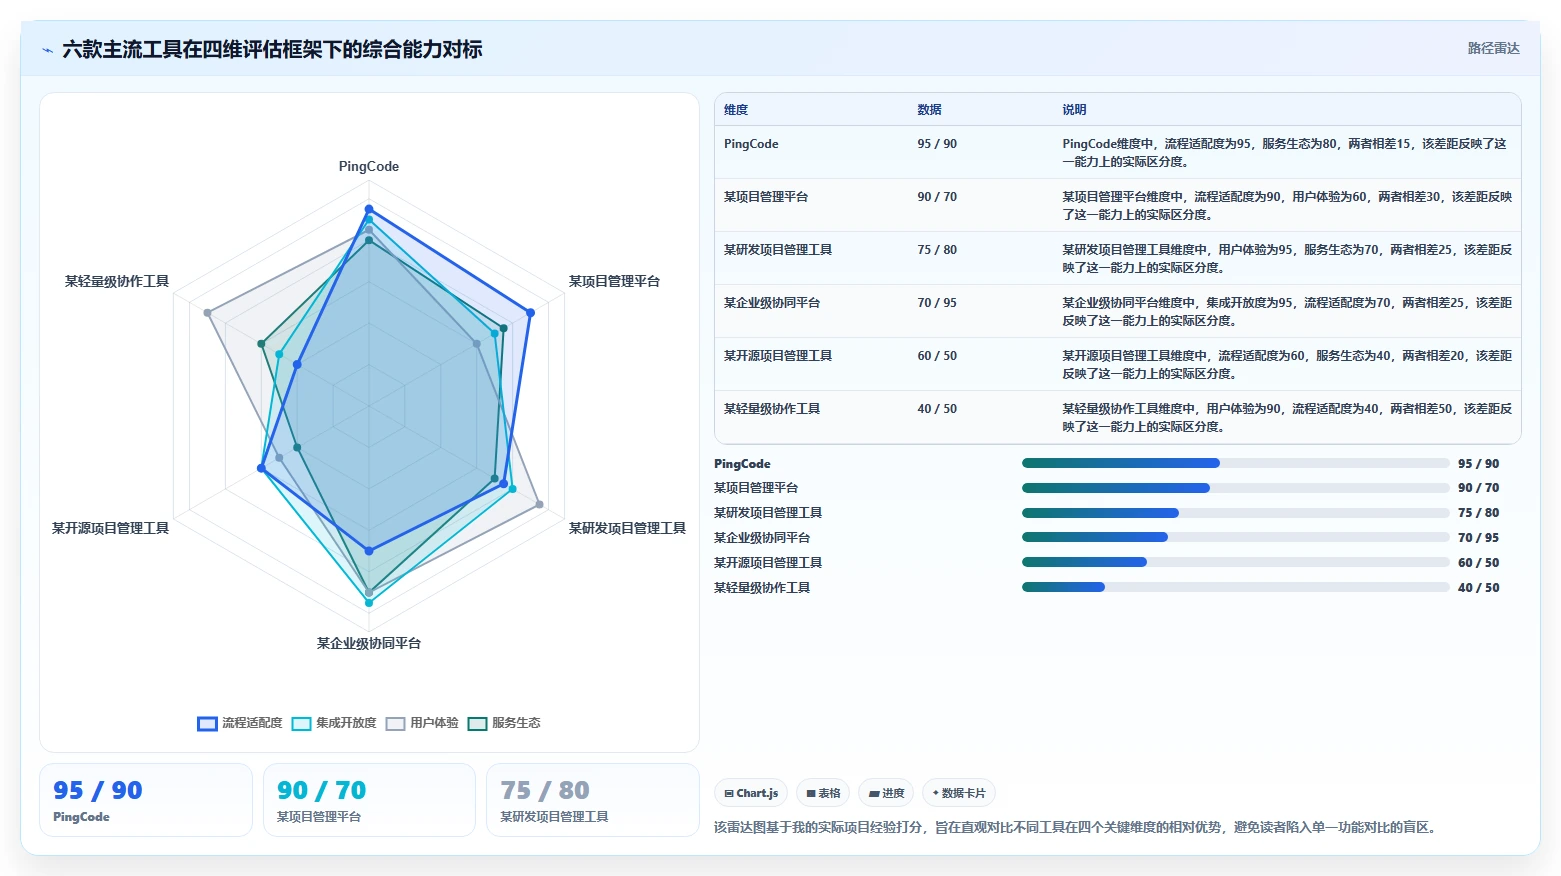Toggle the 用户体验 legend series

(x=422, y=723)
